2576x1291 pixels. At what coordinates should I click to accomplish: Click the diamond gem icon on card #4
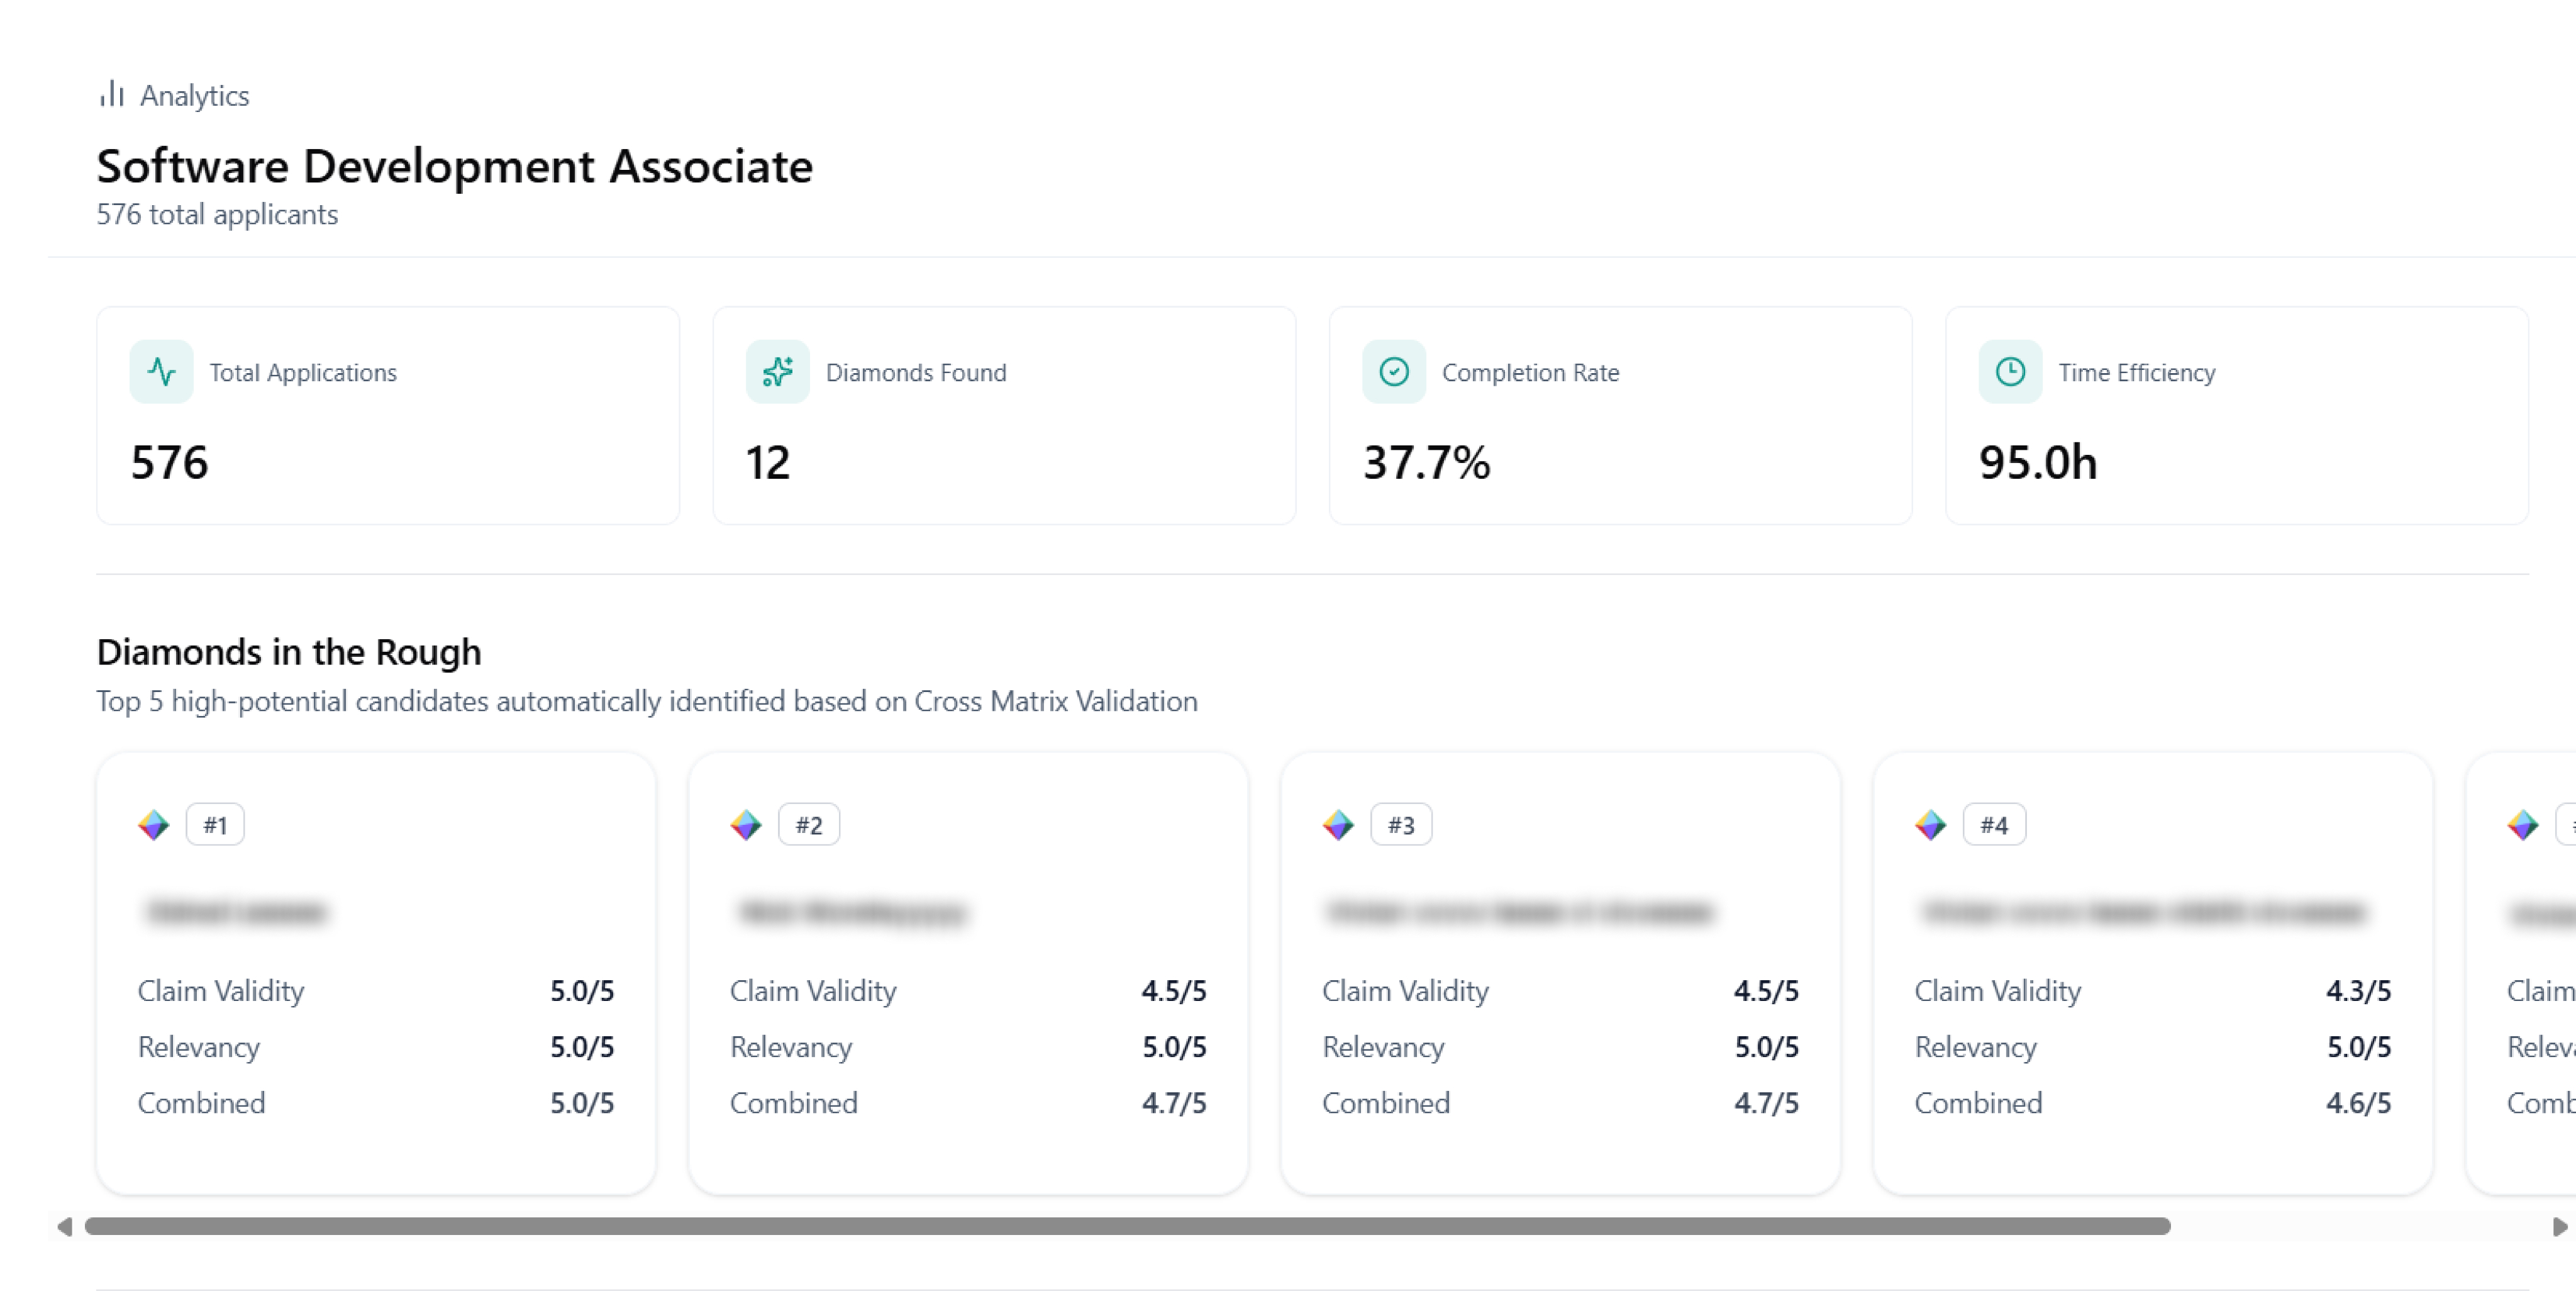point(1930,825)
